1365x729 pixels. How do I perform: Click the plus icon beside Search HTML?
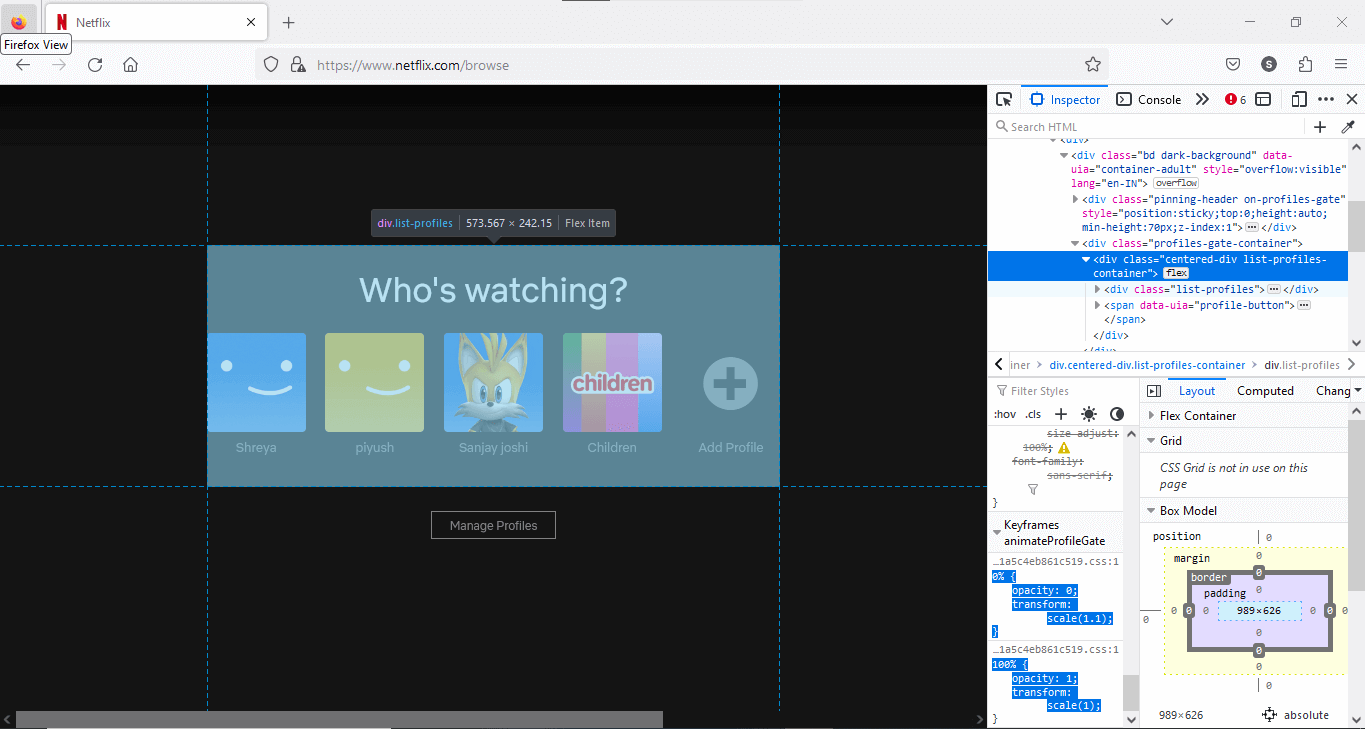click(x=1320, y=127)
